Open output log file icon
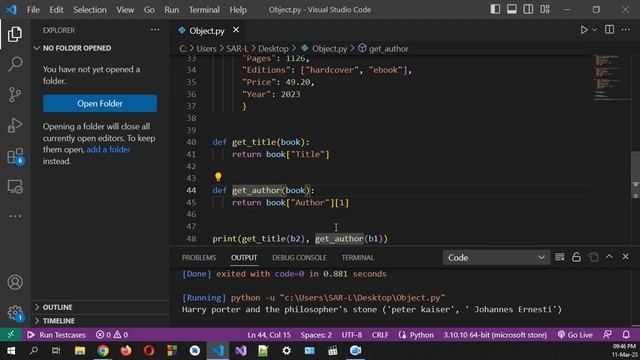640x360 pixels. pyautogui.click(x=593, y=257)
